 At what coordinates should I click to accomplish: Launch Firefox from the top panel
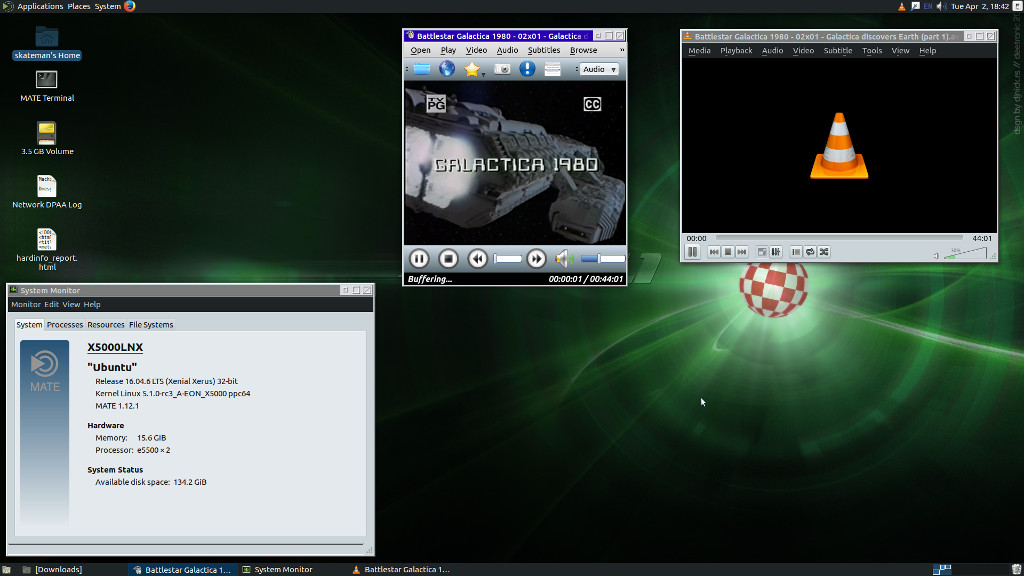pyautogui.click(x=129, y=6)
